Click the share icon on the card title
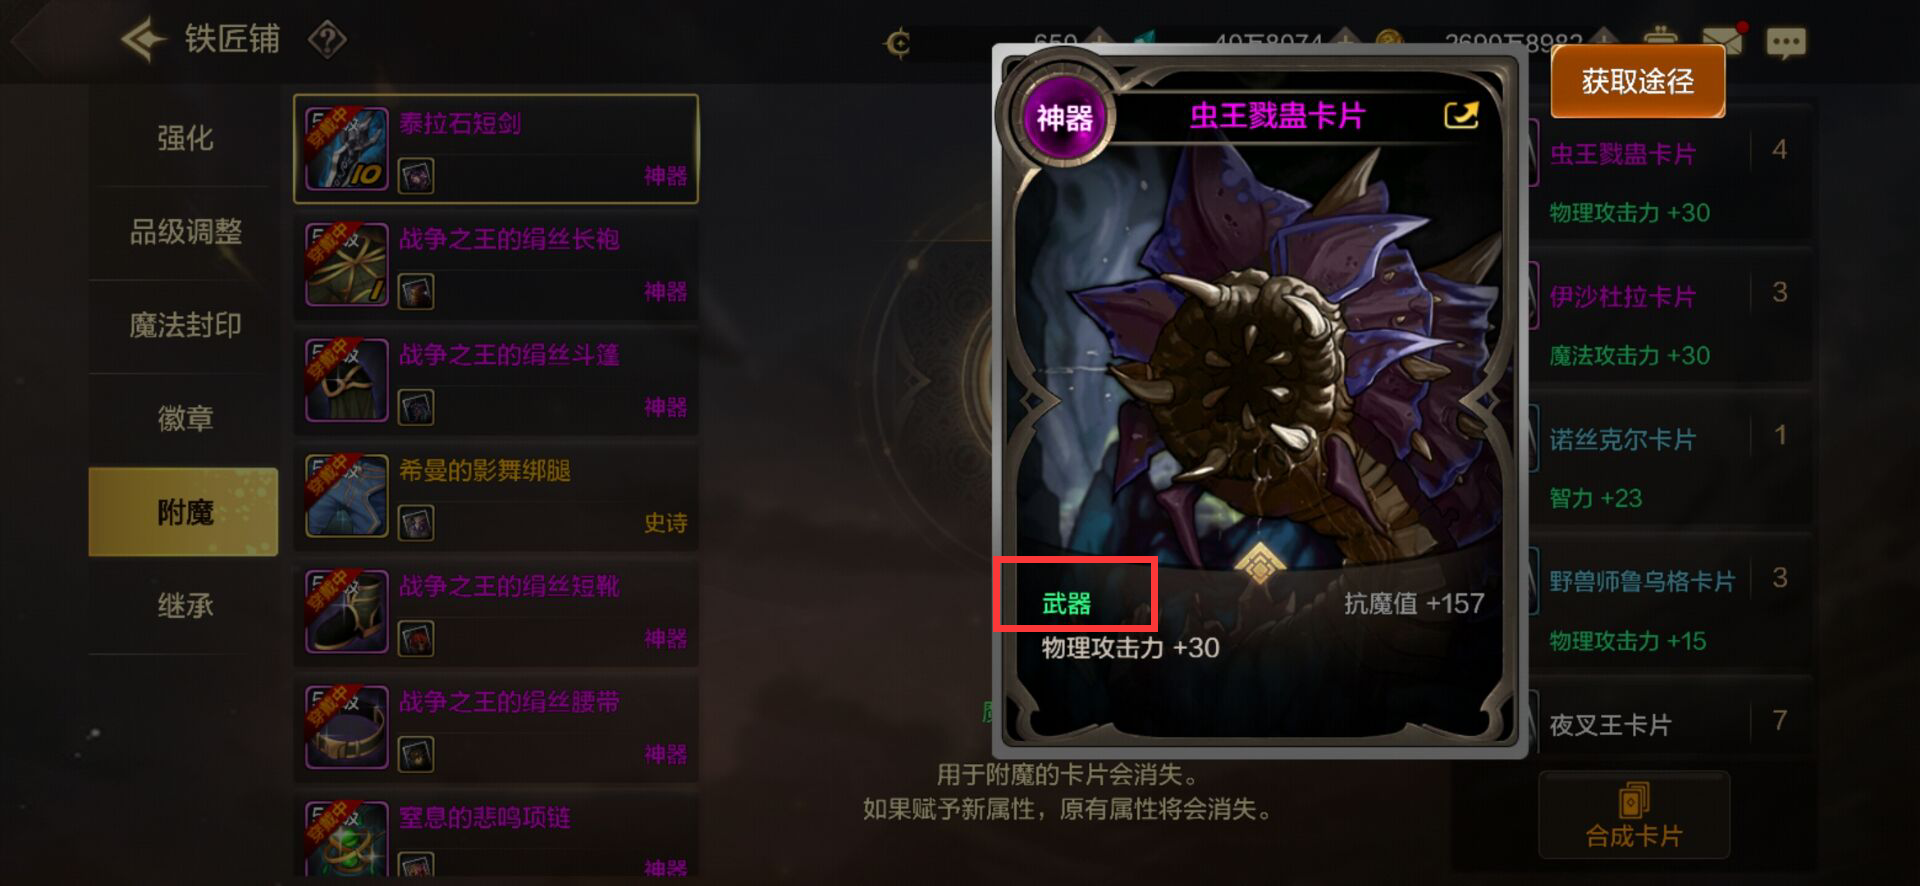 1461,116
